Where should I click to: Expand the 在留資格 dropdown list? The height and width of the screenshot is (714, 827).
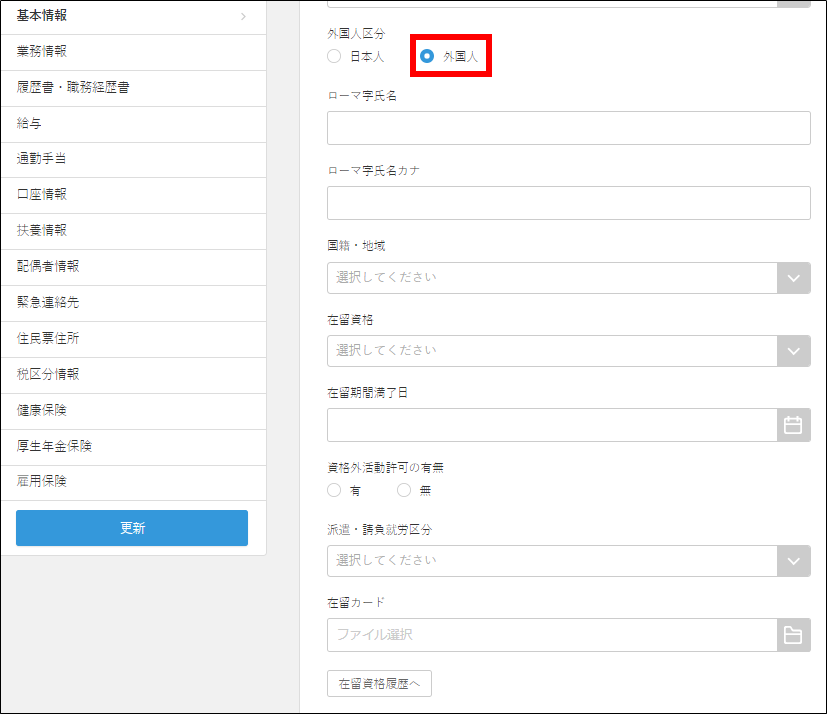[568, 351]
